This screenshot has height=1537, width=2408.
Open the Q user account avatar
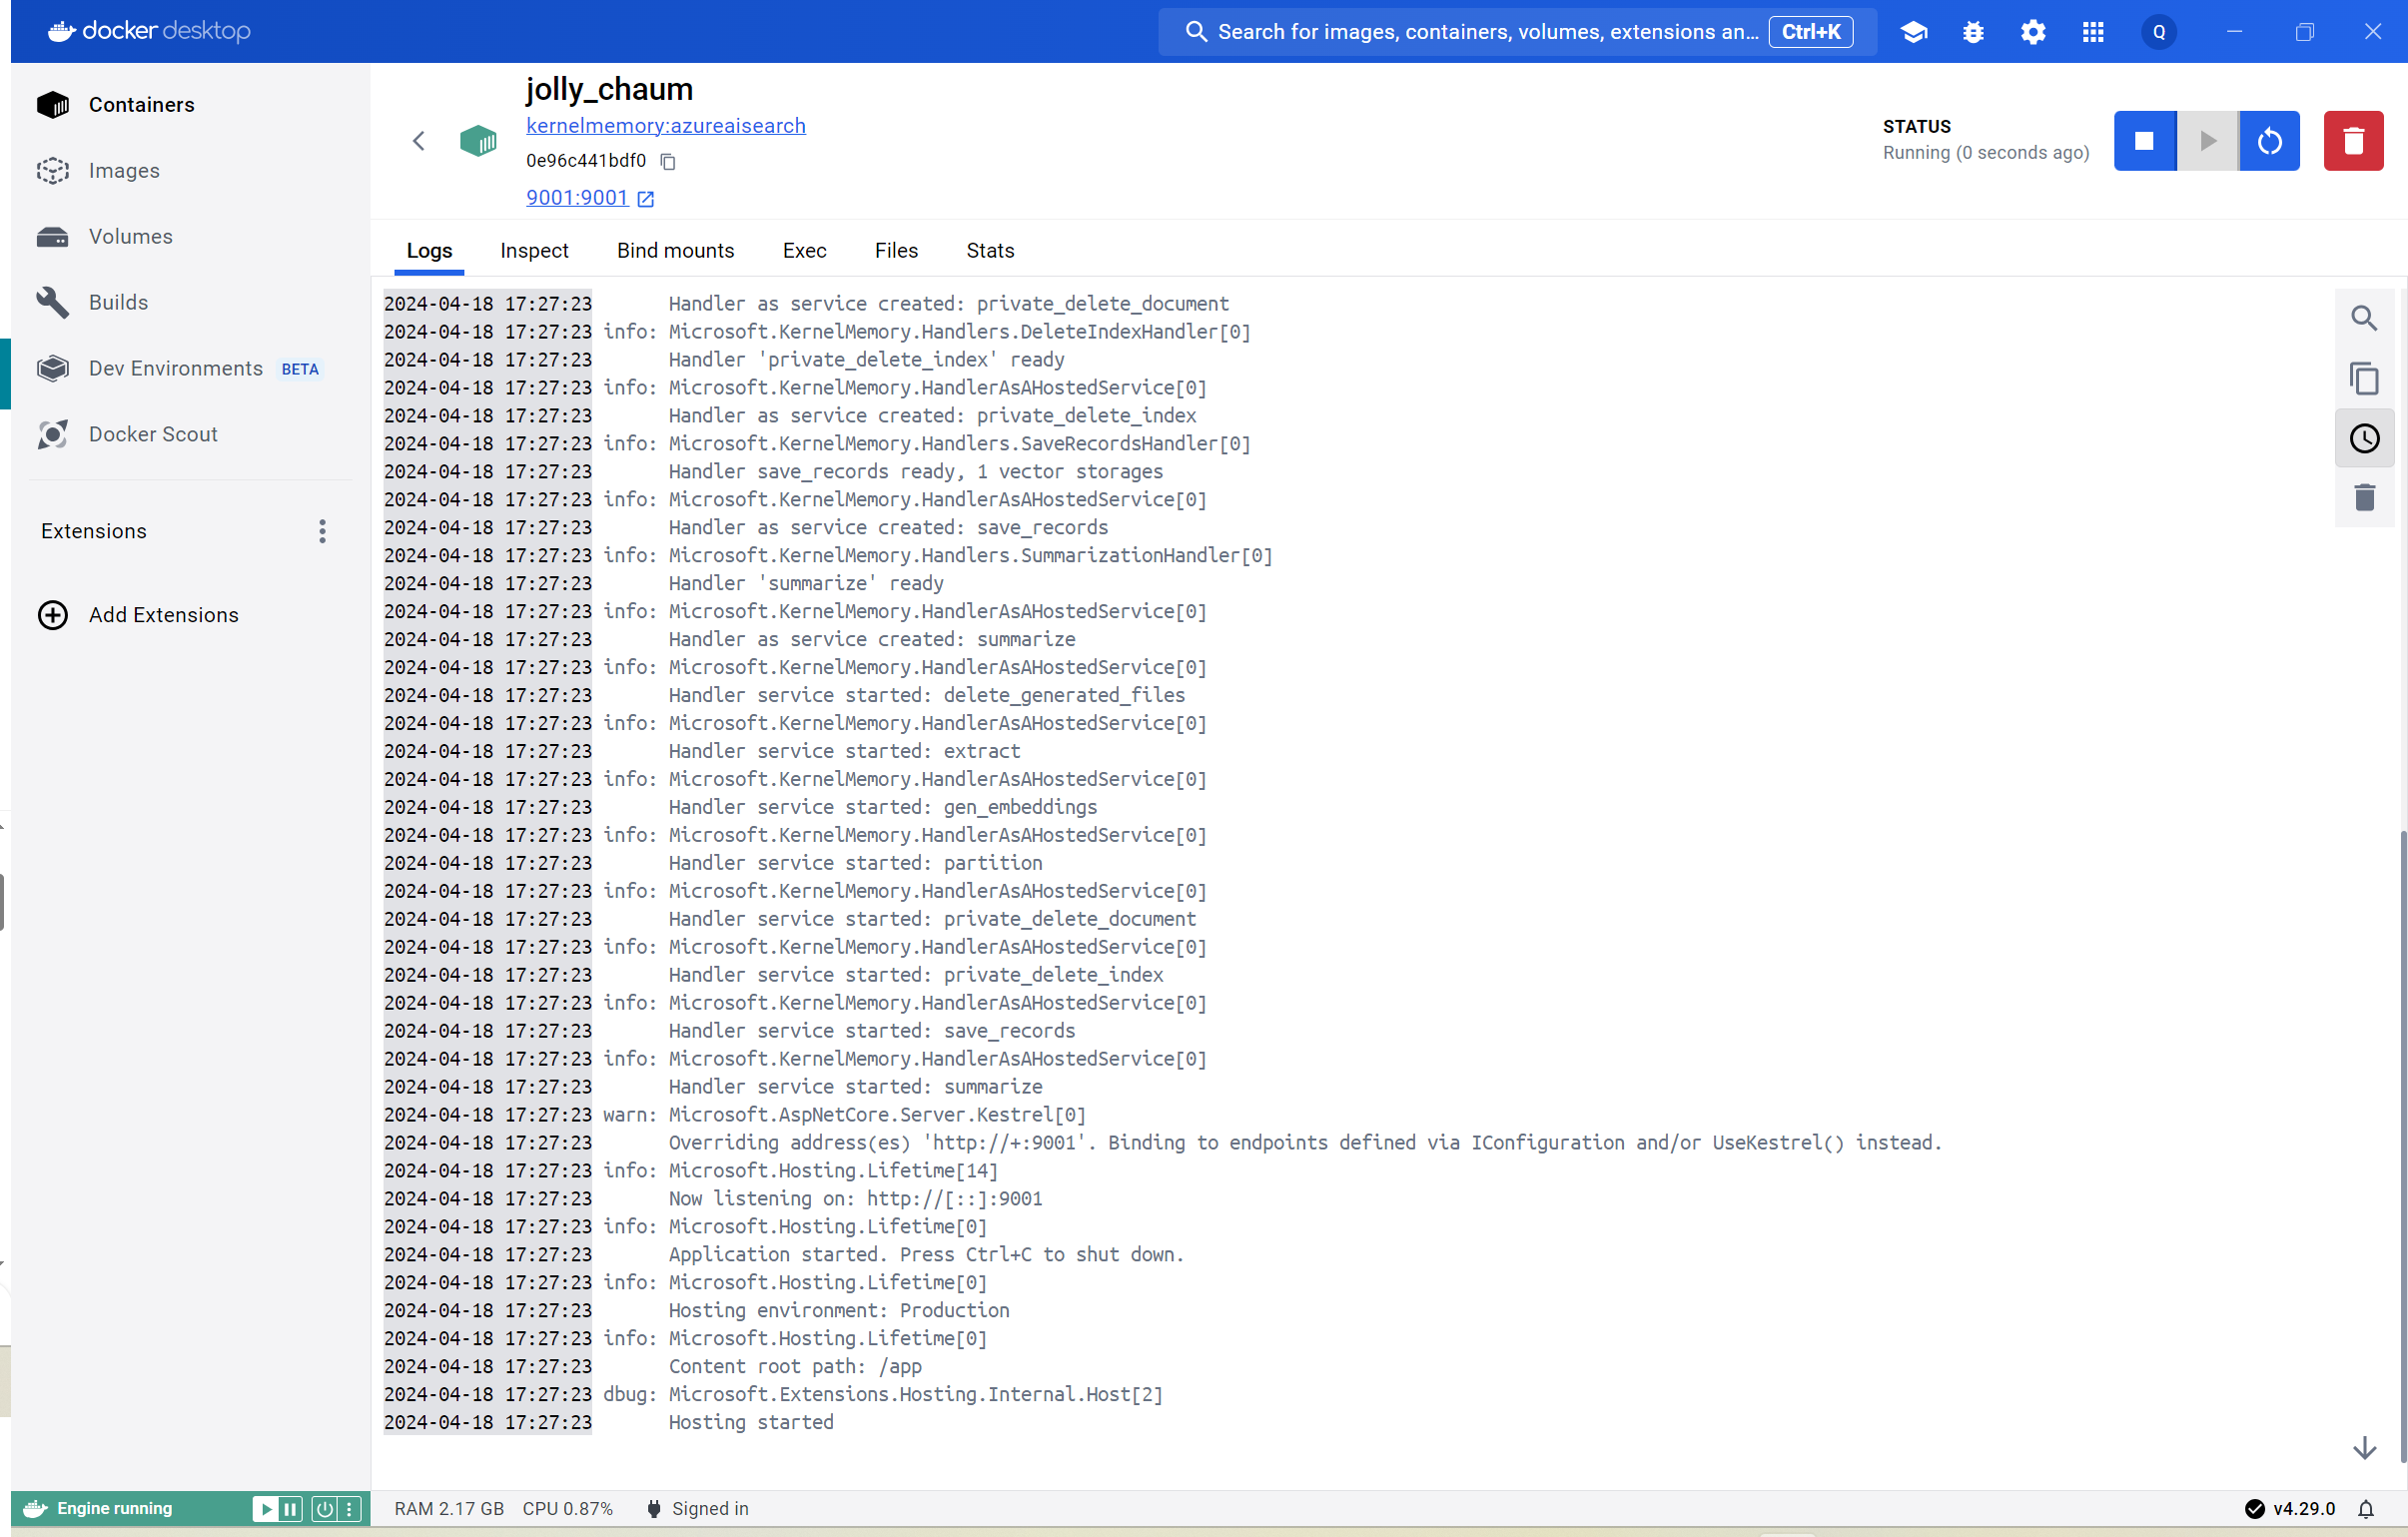(x=2159, y=32)
